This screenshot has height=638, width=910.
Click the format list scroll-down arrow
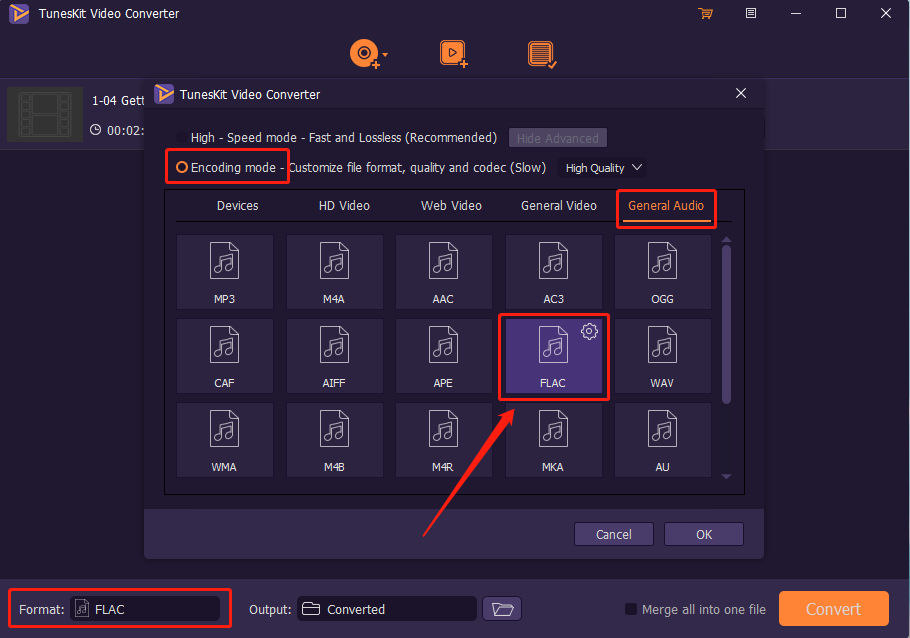click(726, 477)
